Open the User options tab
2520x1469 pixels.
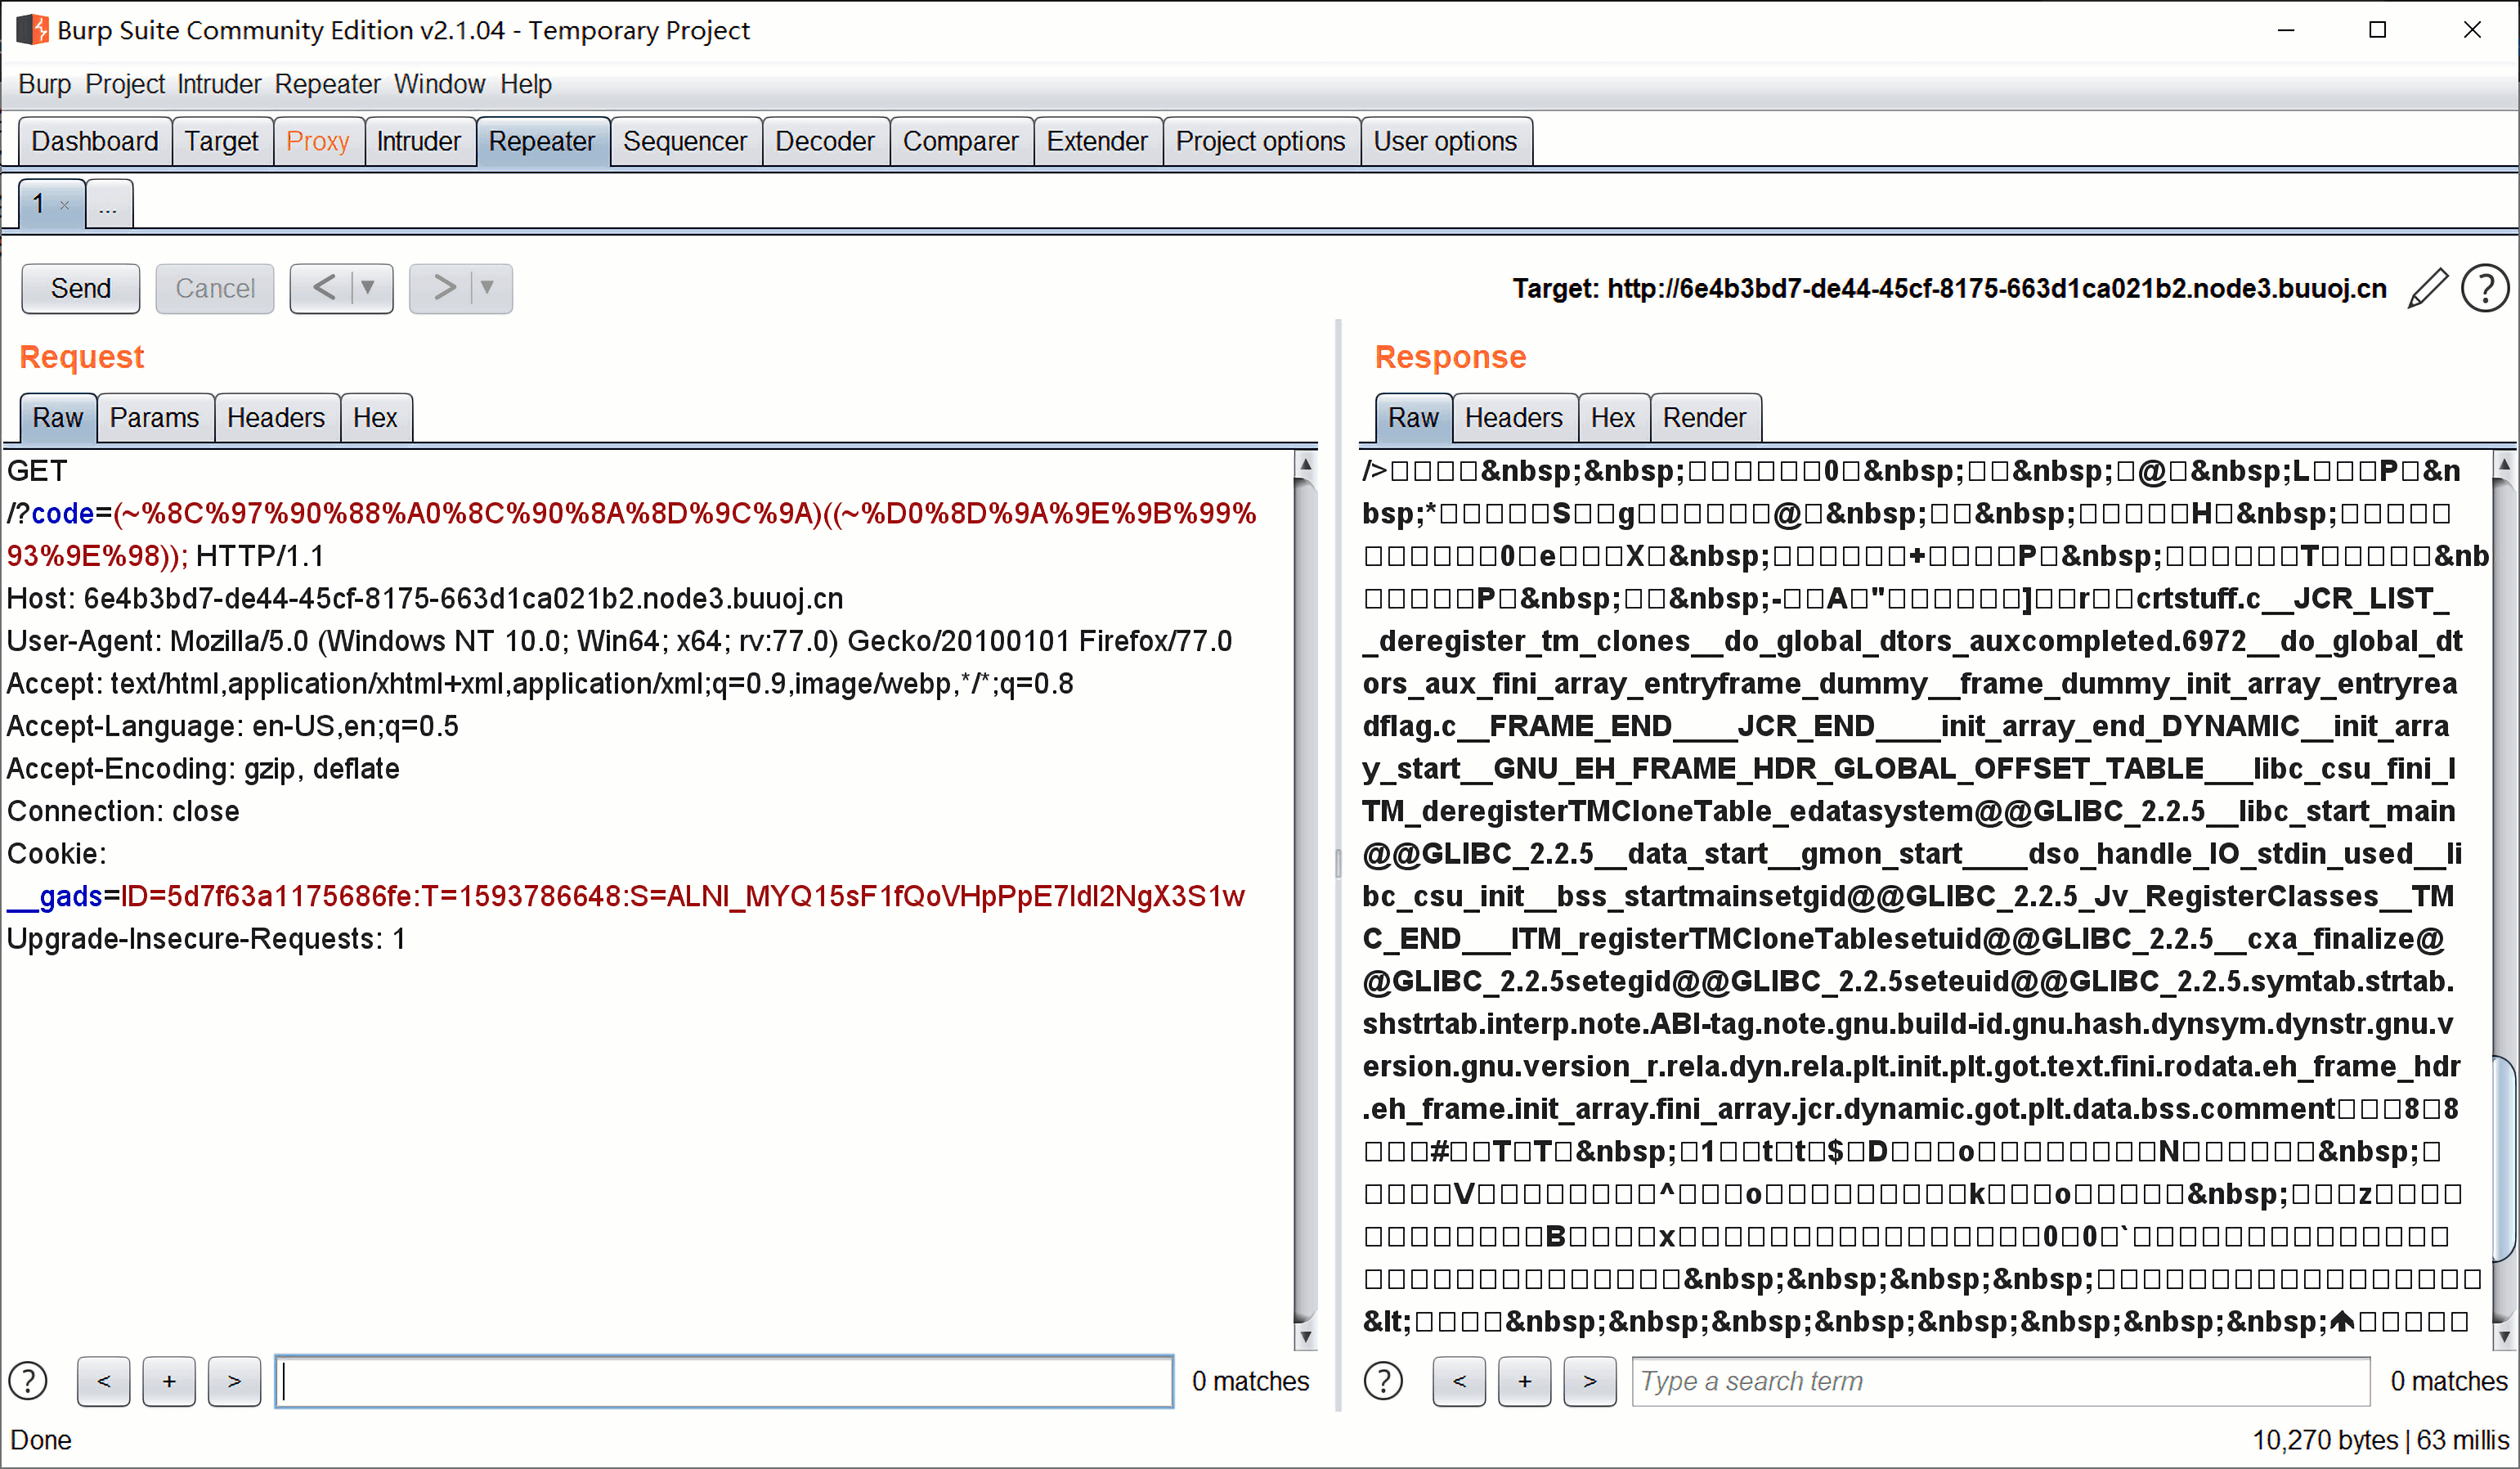pos(1446,141)
